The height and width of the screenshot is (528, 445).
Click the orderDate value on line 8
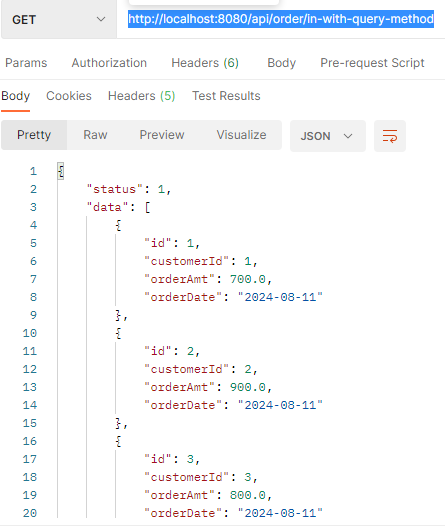pos(280,297)
